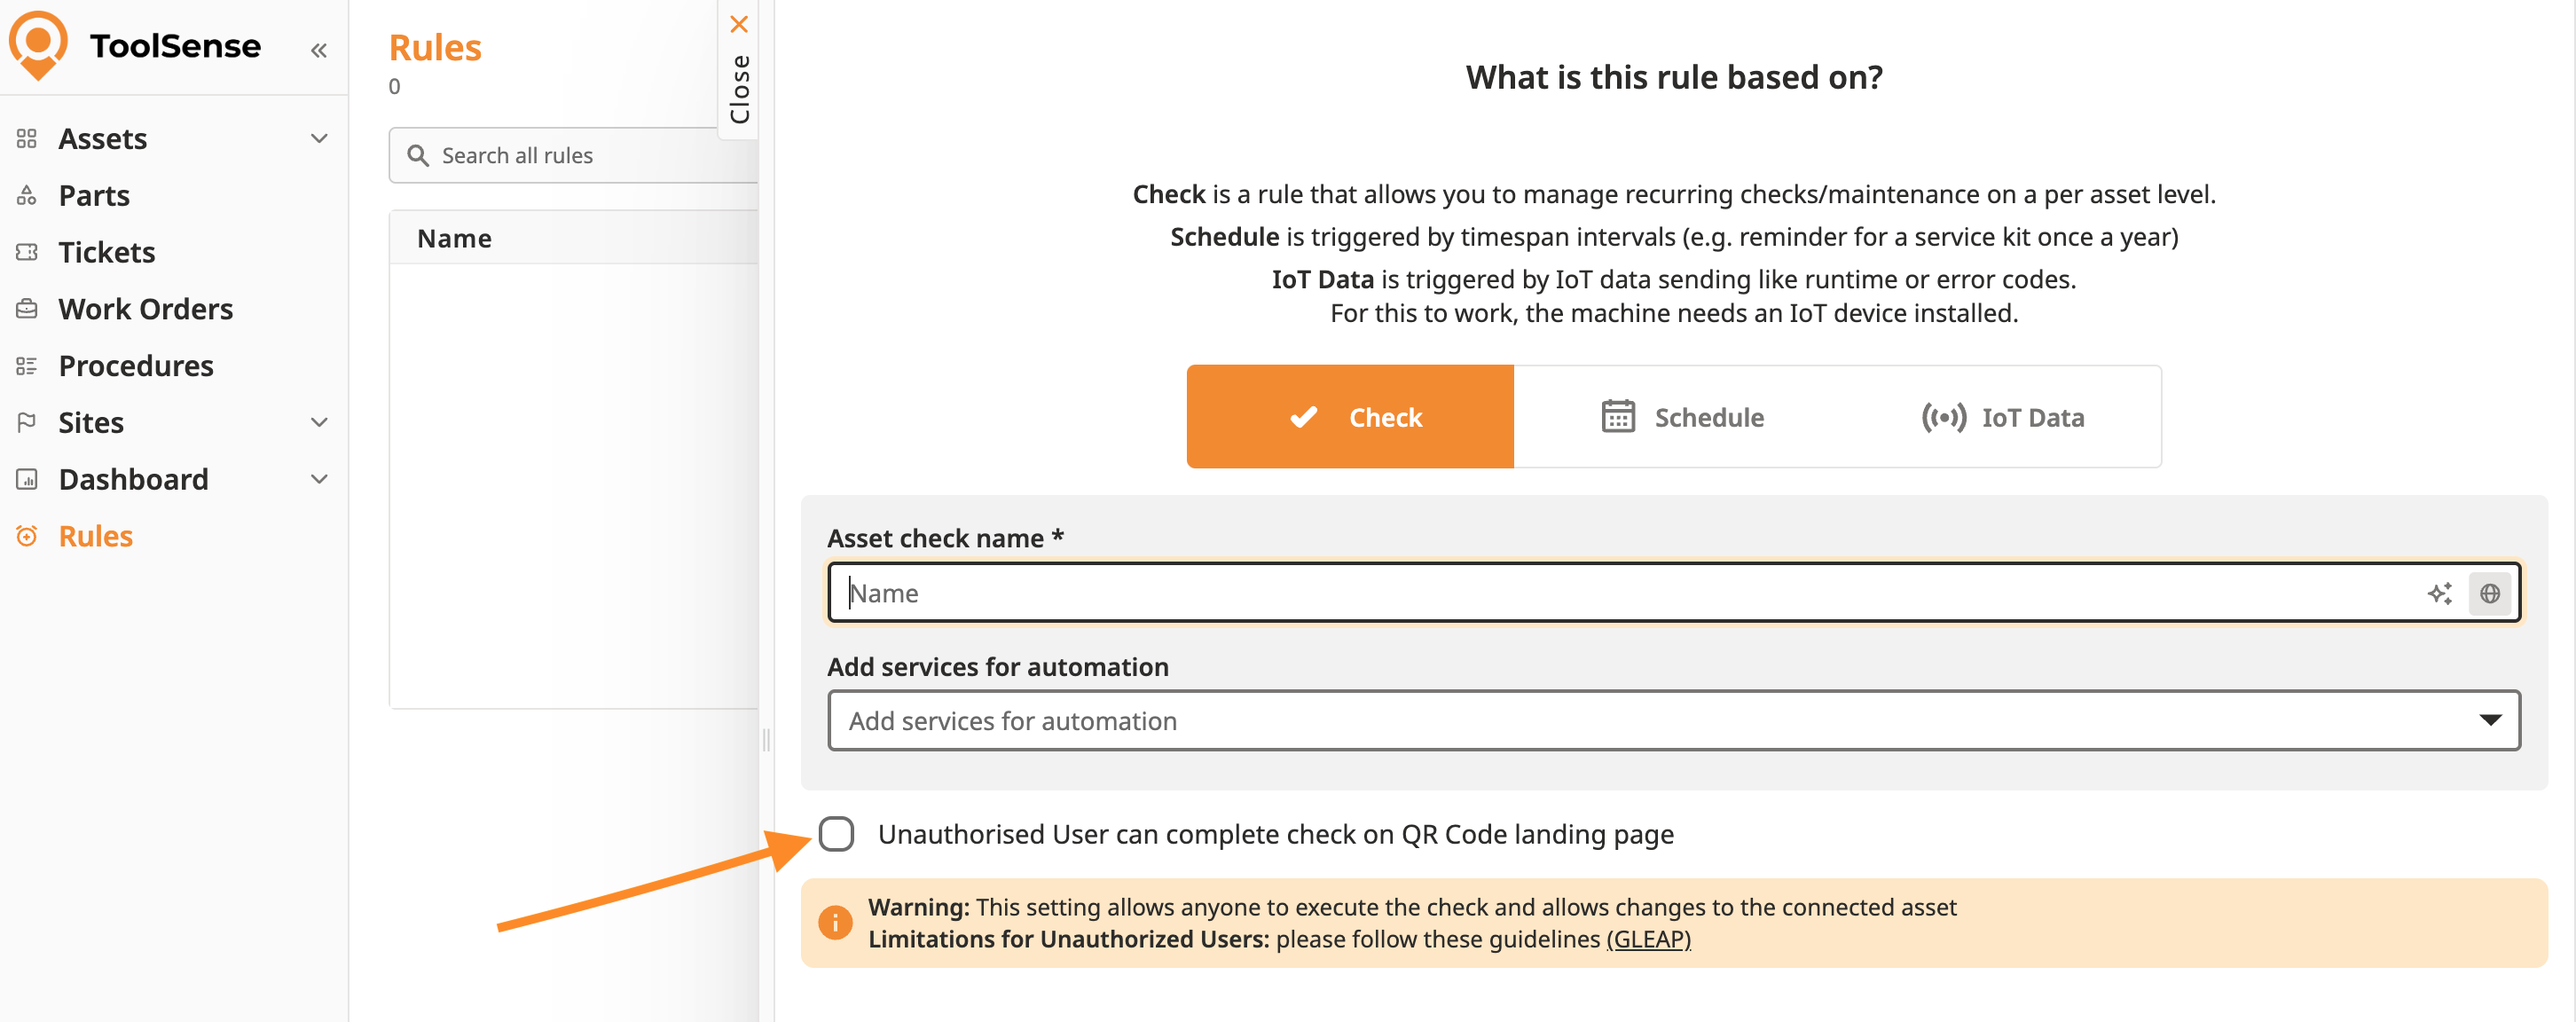Image resolution: width=2576 pixels, height=1022 pixels.
Task: Click the Work Orders briefcase icon
Action: click(x=27, y=309)
